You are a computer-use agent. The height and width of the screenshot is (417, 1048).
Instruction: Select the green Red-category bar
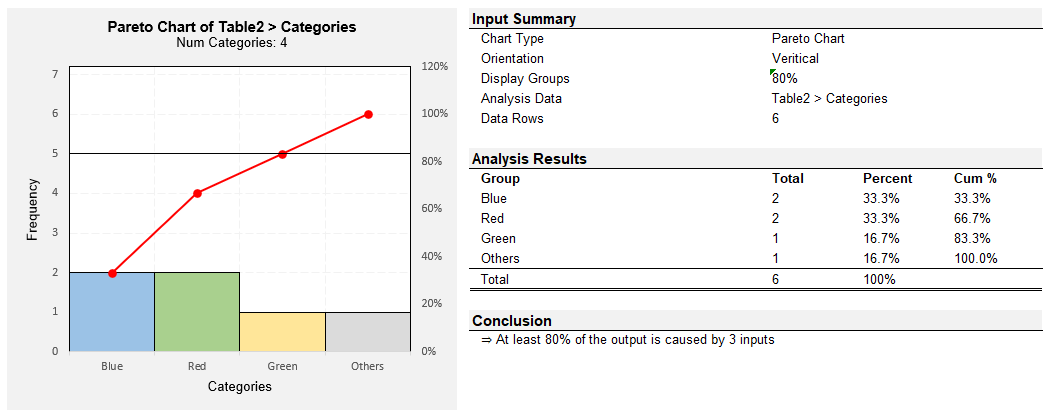197,311
